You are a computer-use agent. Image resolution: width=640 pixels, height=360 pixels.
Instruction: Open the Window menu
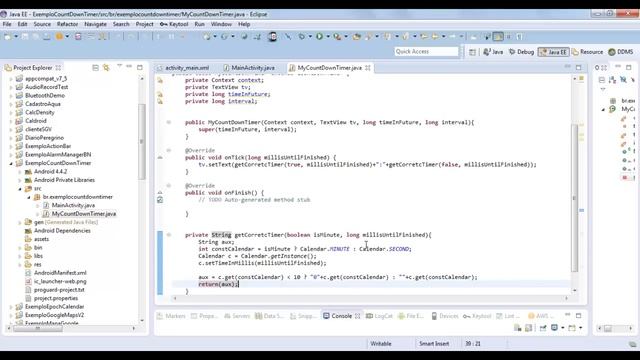click(x=221, y=24)
